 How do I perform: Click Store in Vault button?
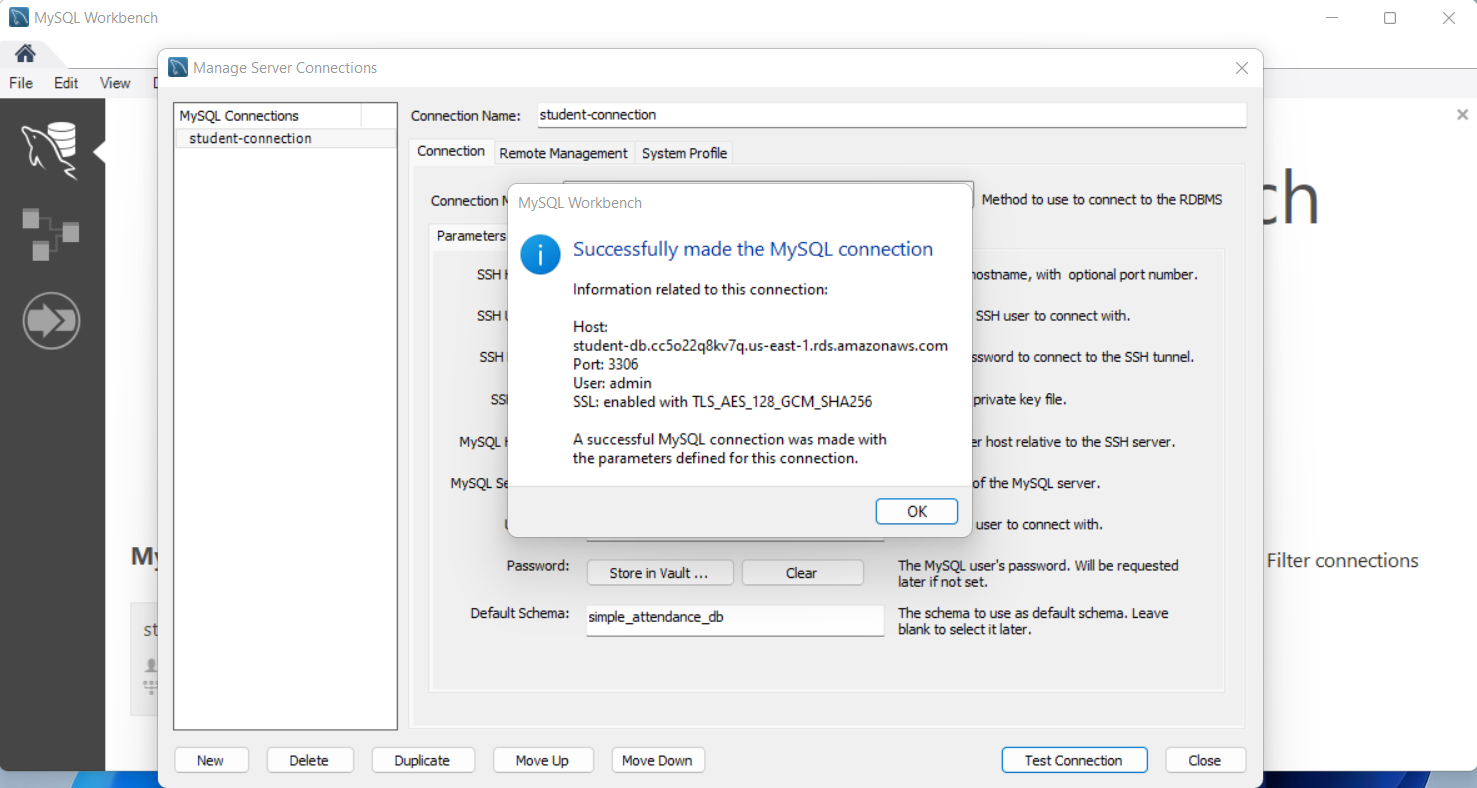coord(659,573)
